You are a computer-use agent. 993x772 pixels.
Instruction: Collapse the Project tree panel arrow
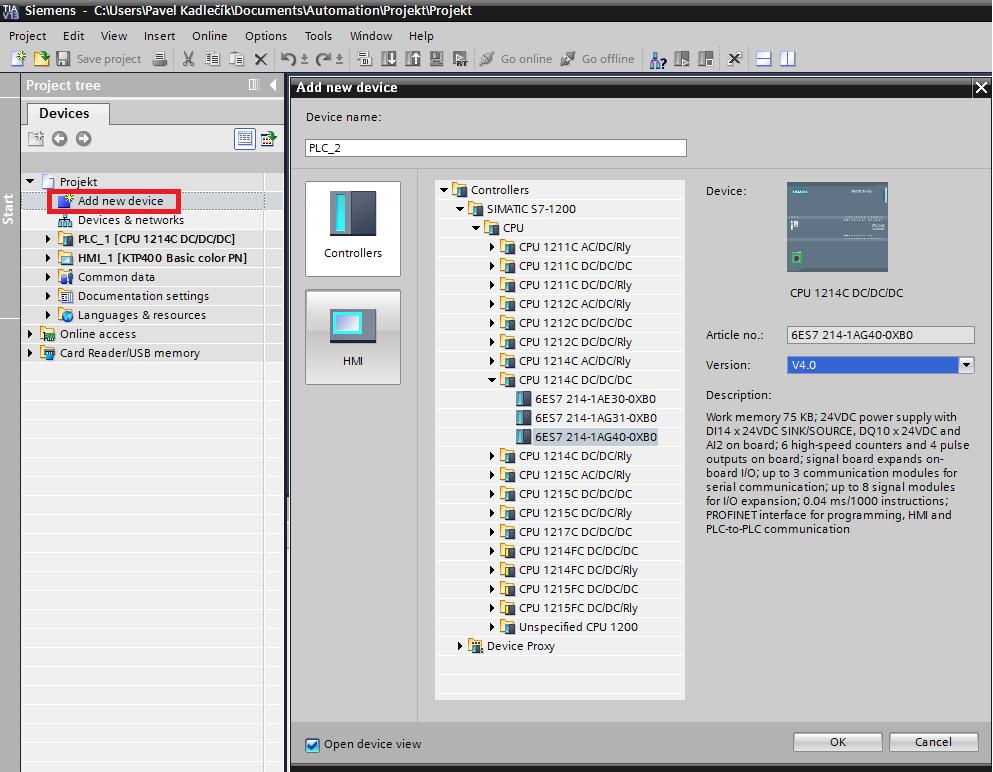pyautogui.click(x=273, y=85)
